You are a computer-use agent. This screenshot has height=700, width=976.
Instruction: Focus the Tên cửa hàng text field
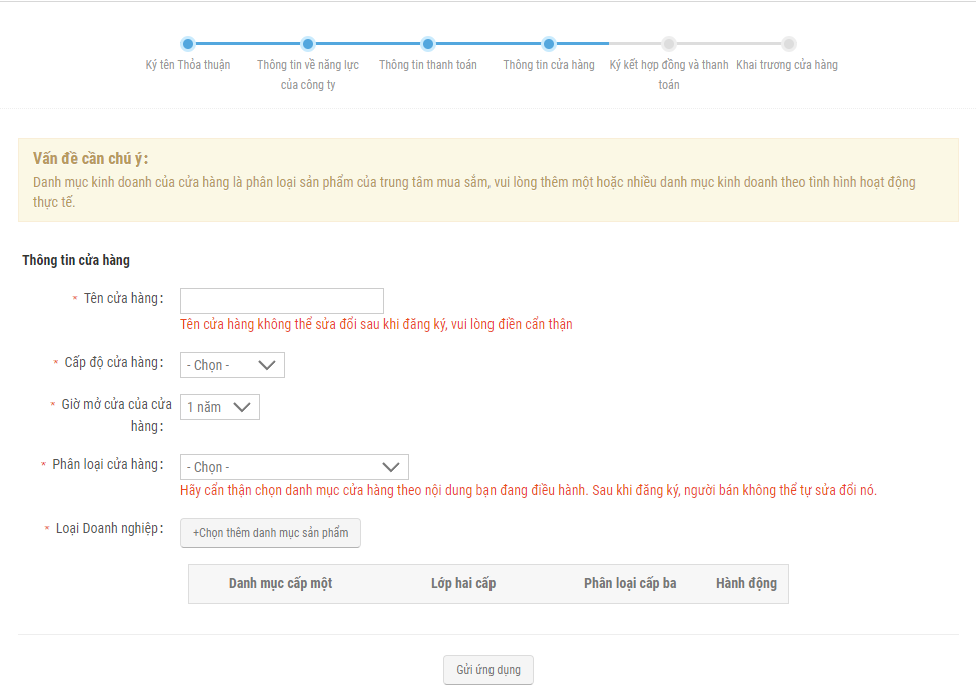click(x=282, y=301)
